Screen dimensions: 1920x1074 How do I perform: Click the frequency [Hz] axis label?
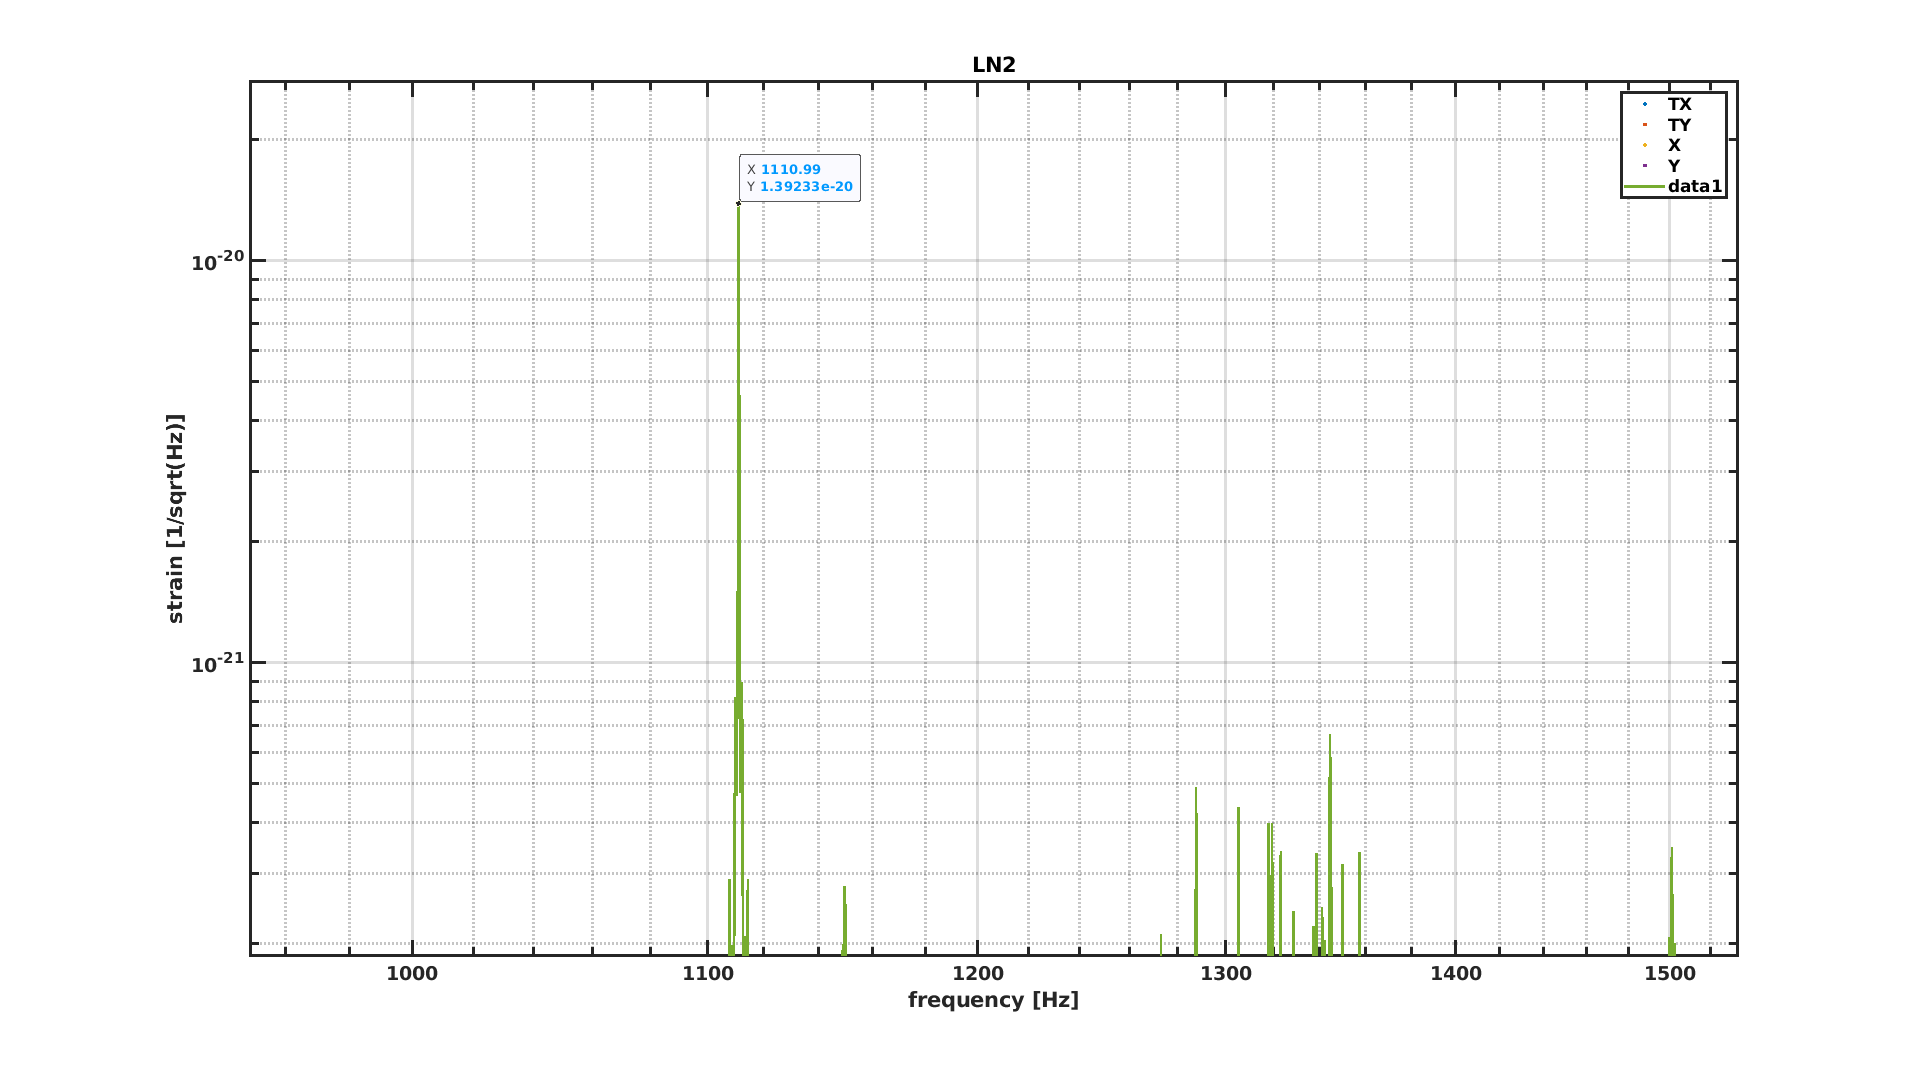tap(993, 1000)
